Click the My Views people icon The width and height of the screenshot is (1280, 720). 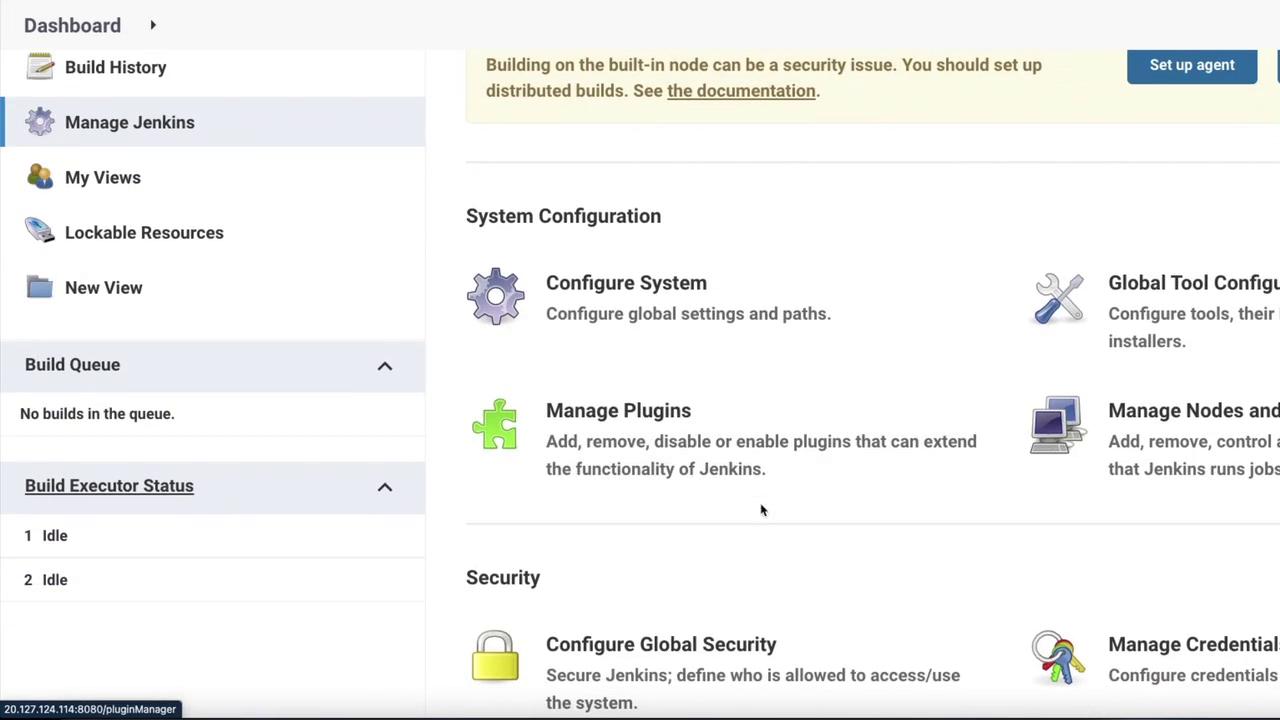coord(40,177)
